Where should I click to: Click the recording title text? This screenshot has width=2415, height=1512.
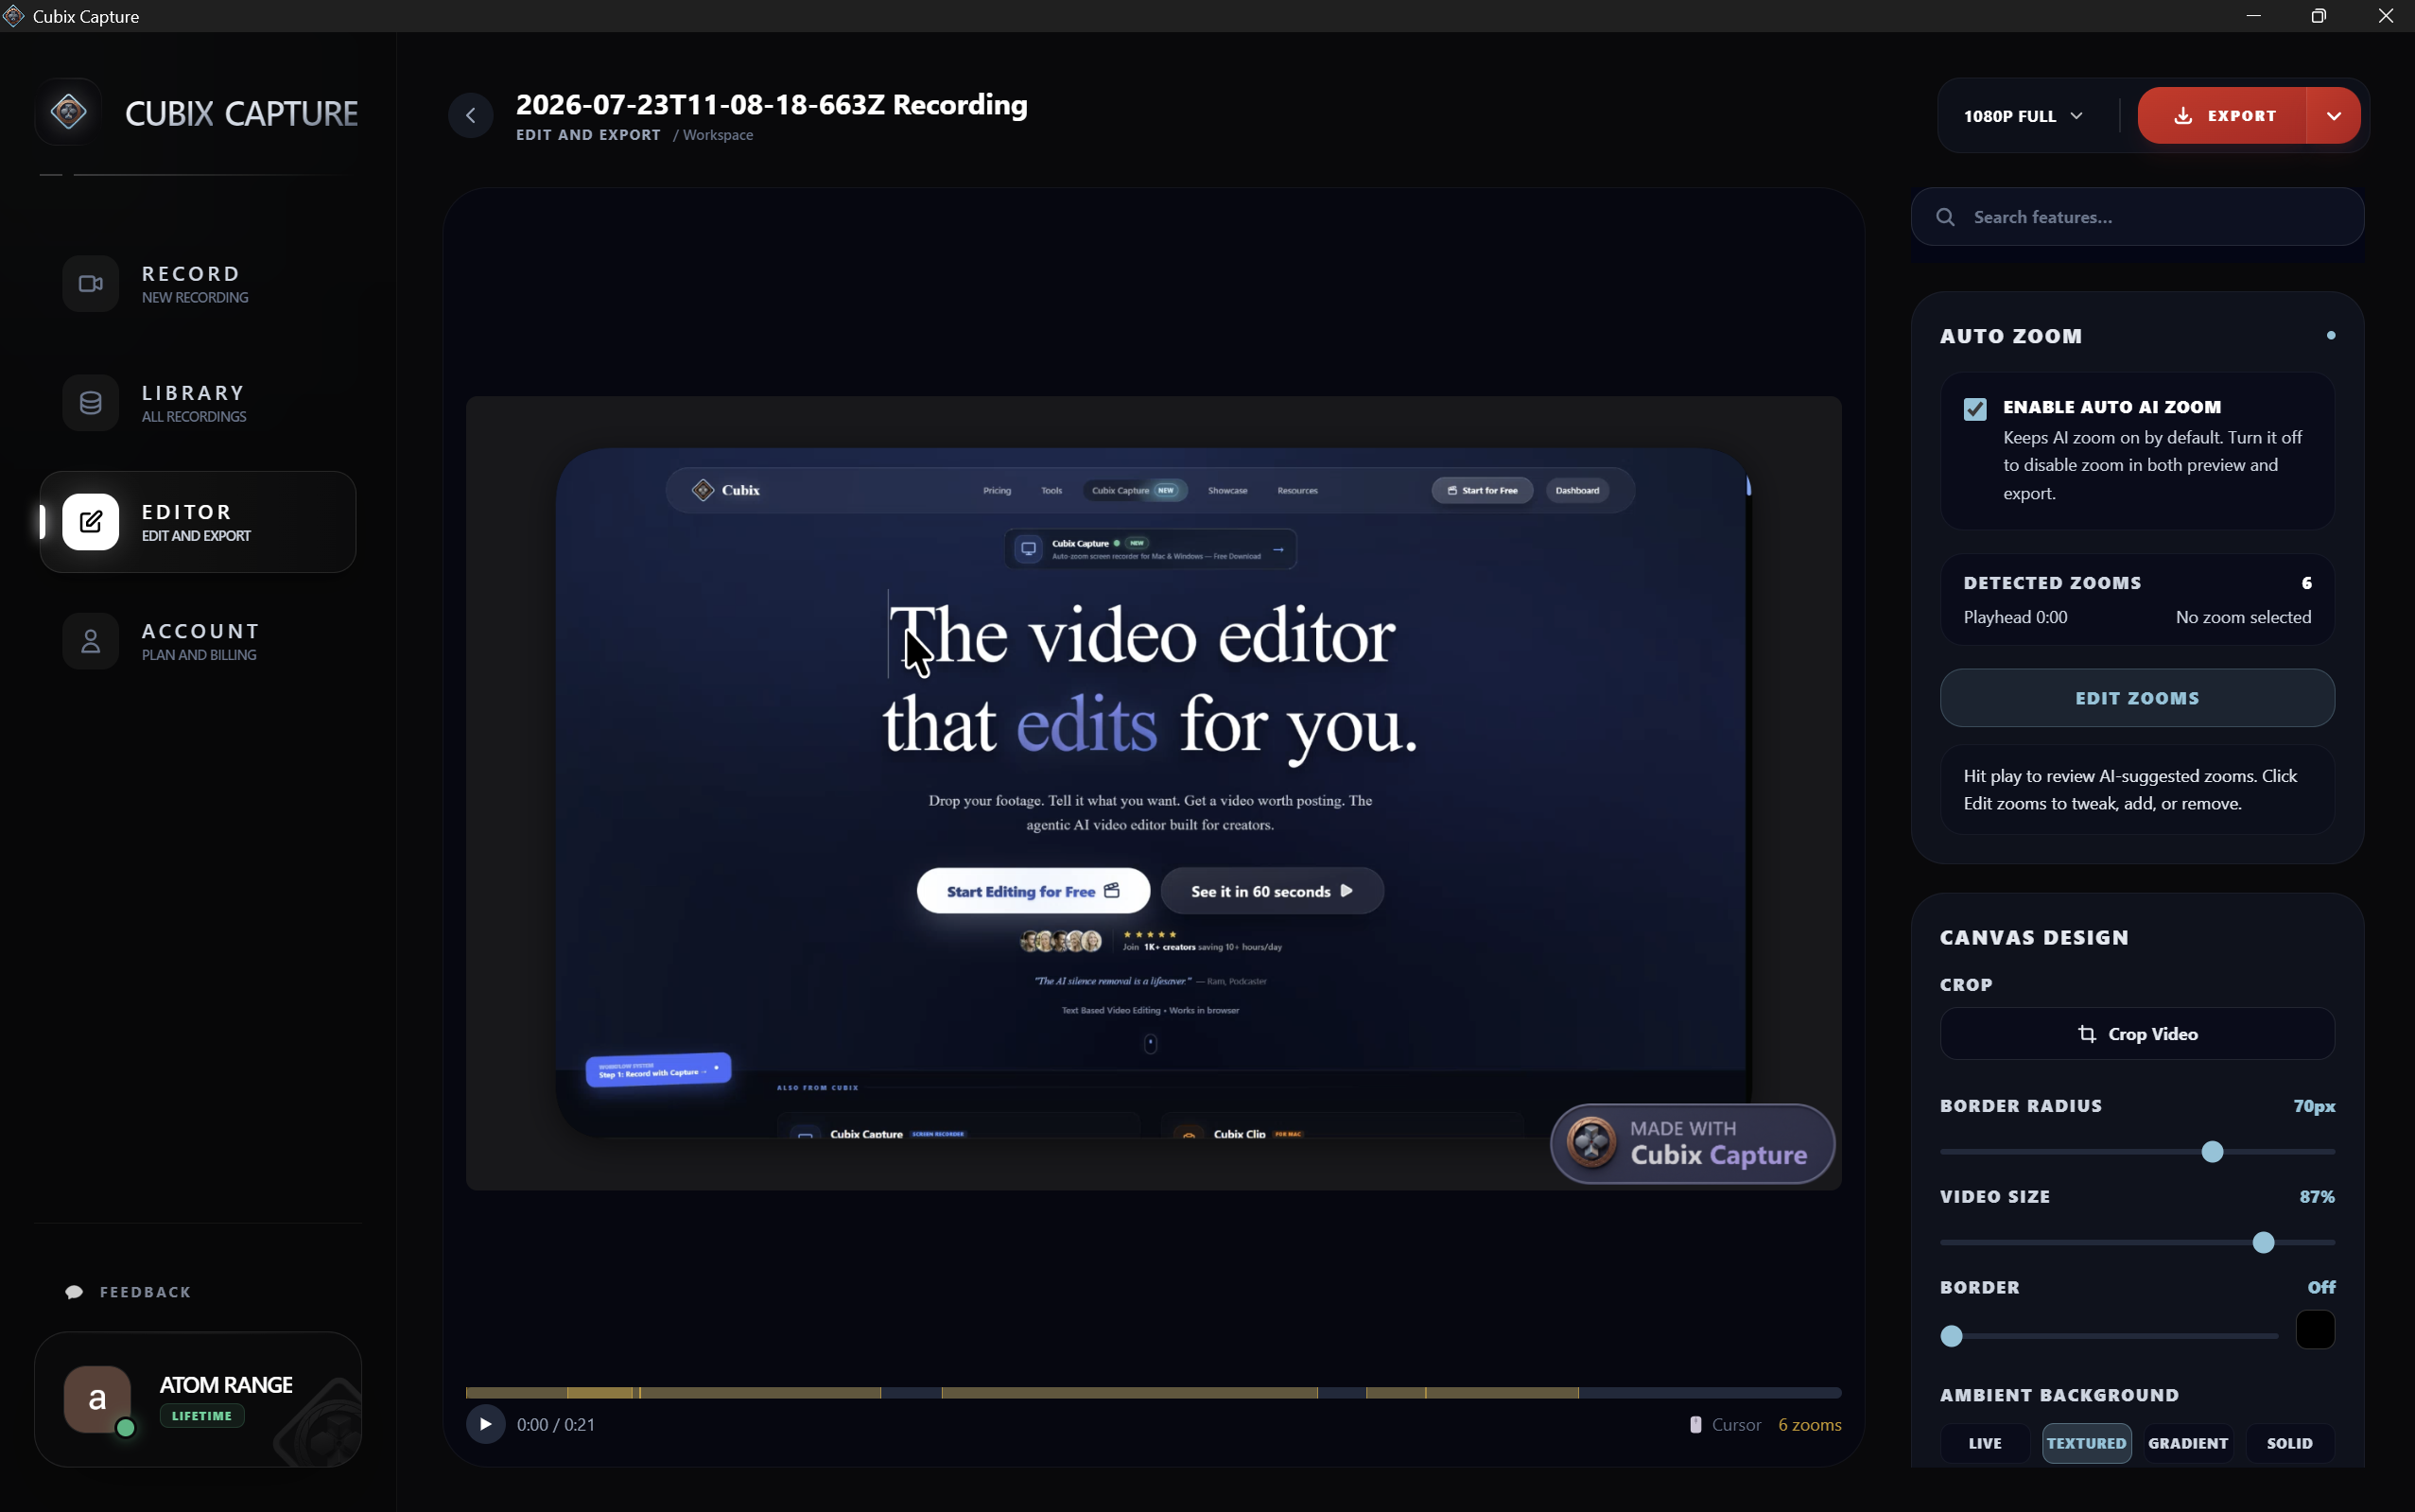point(771,105)
